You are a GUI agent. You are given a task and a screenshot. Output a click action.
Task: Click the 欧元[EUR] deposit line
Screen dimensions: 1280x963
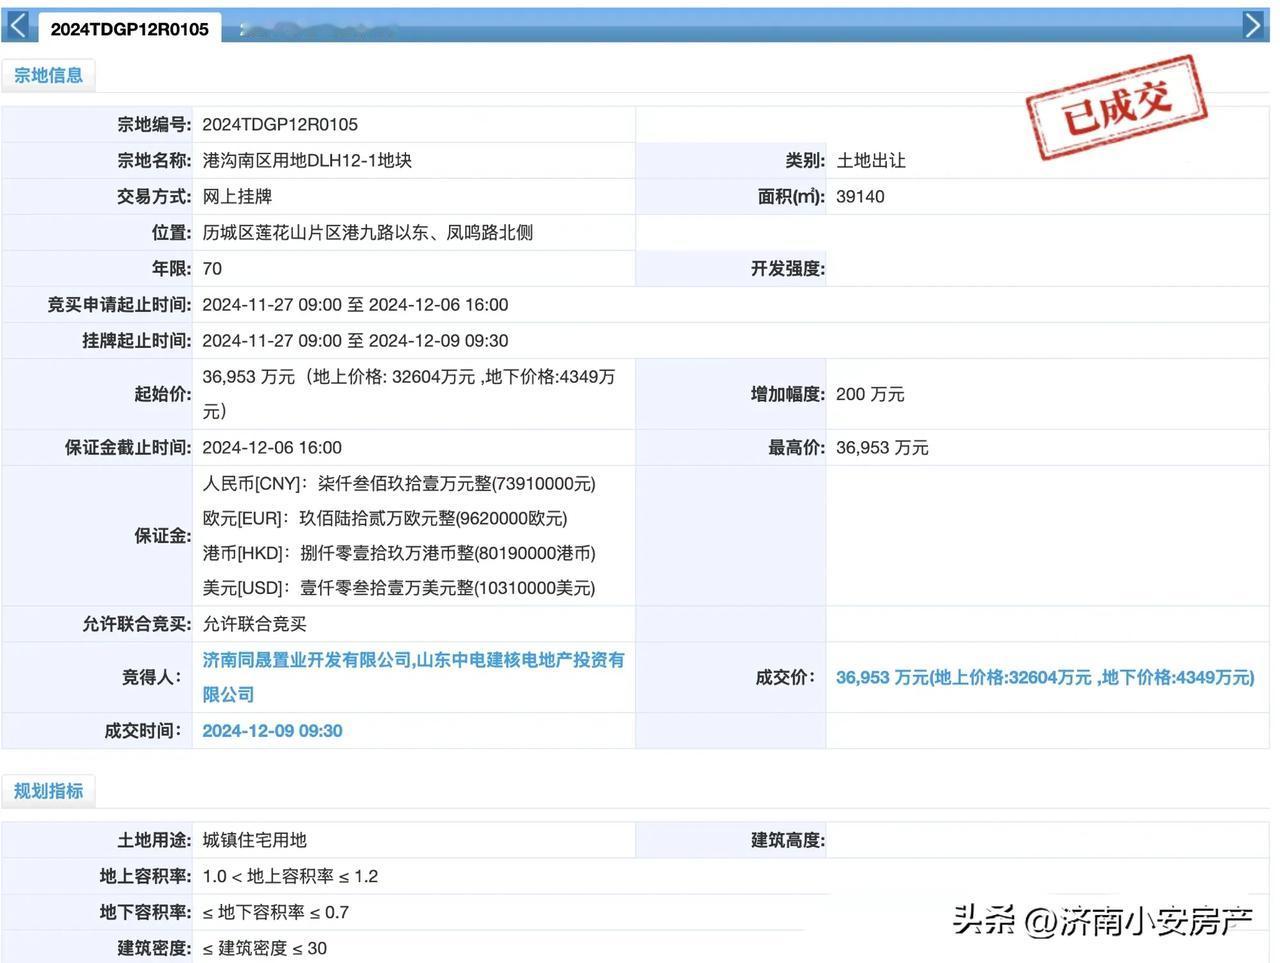(x=385, y=518)
